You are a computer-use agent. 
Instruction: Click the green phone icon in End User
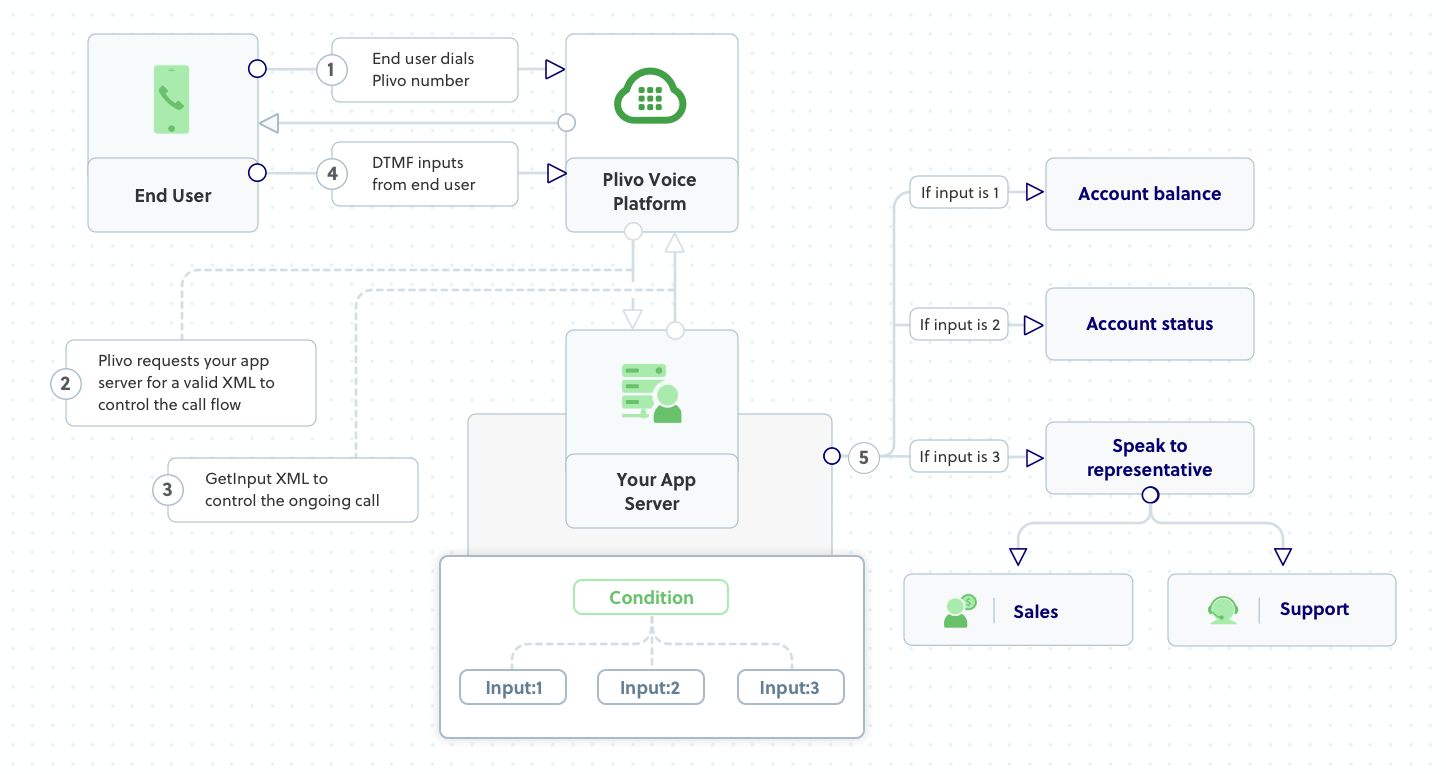172,99
